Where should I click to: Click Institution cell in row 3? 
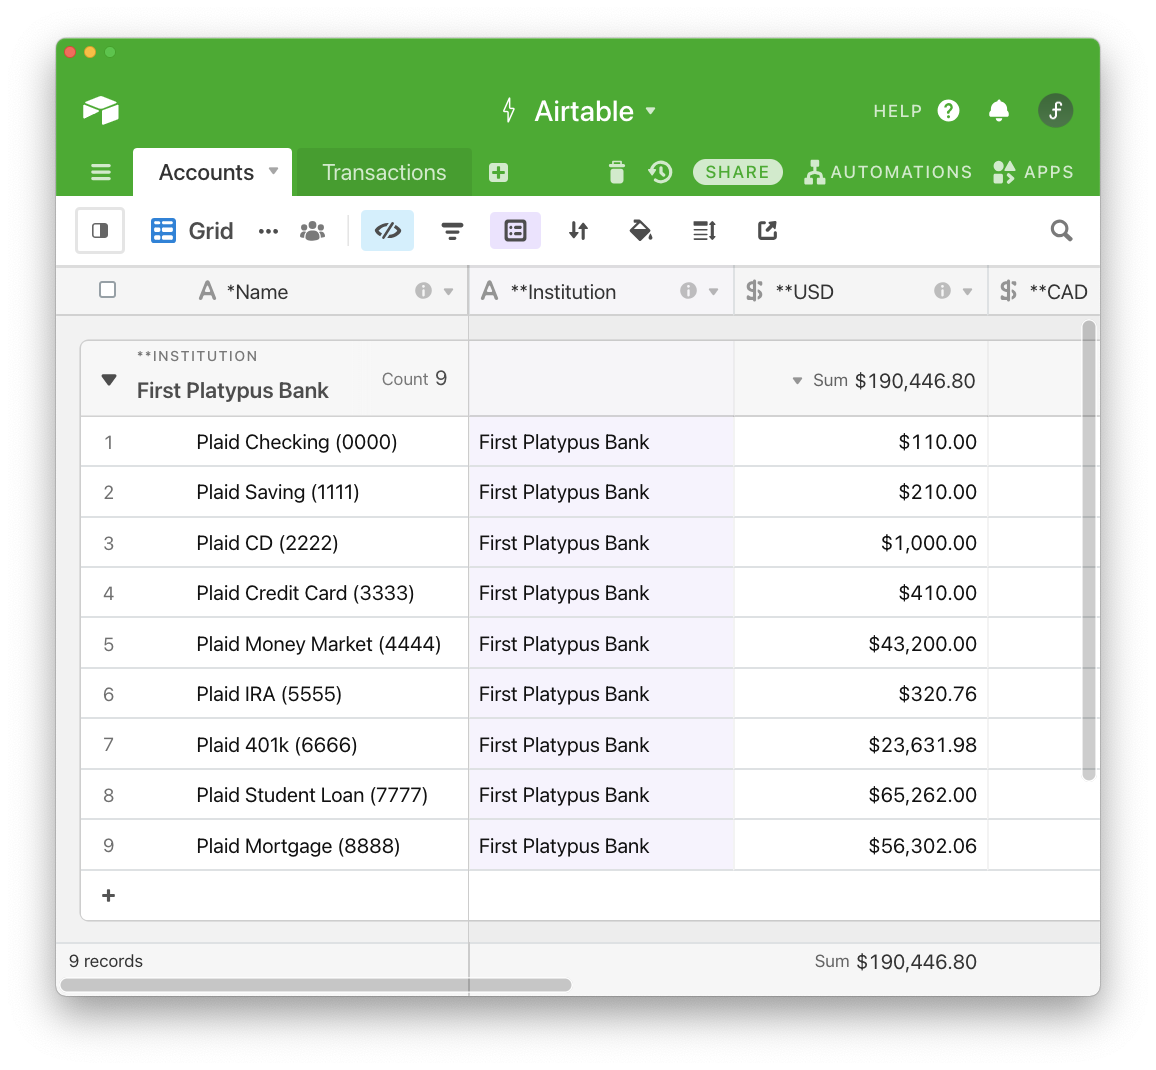[602, 543]
